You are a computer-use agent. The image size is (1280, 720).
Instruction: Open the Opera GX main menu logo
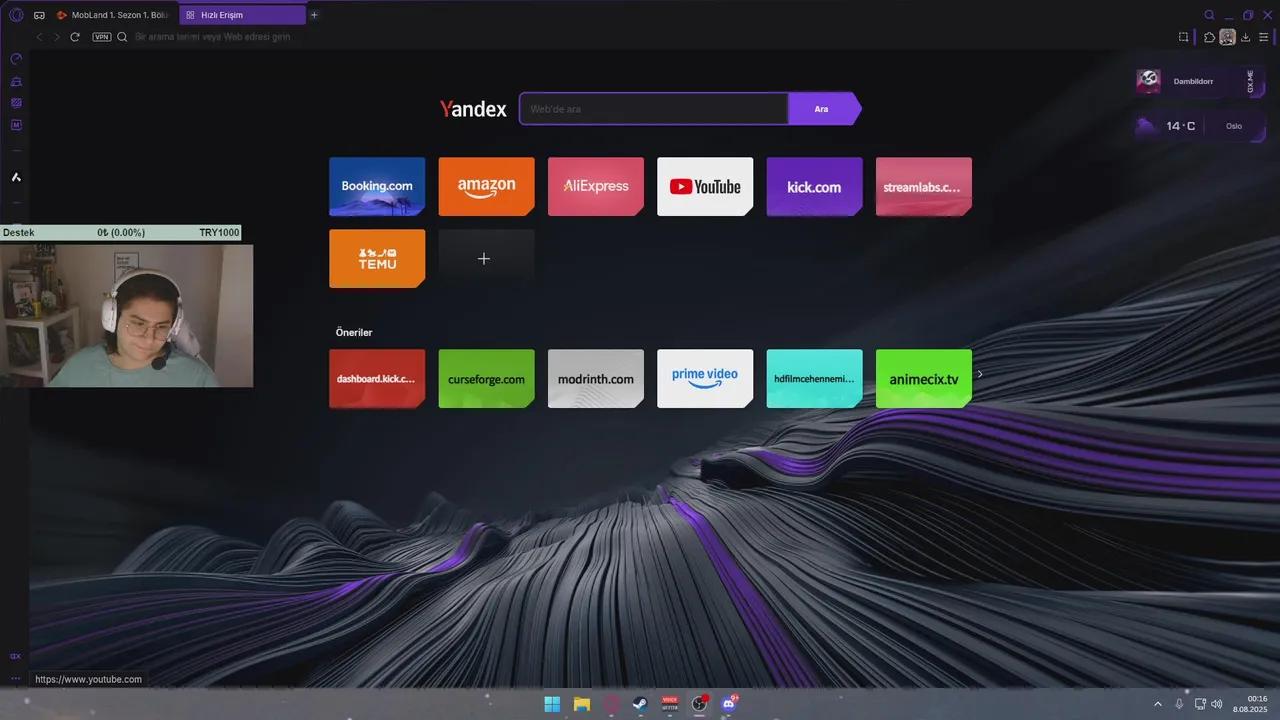click(16, 15)
